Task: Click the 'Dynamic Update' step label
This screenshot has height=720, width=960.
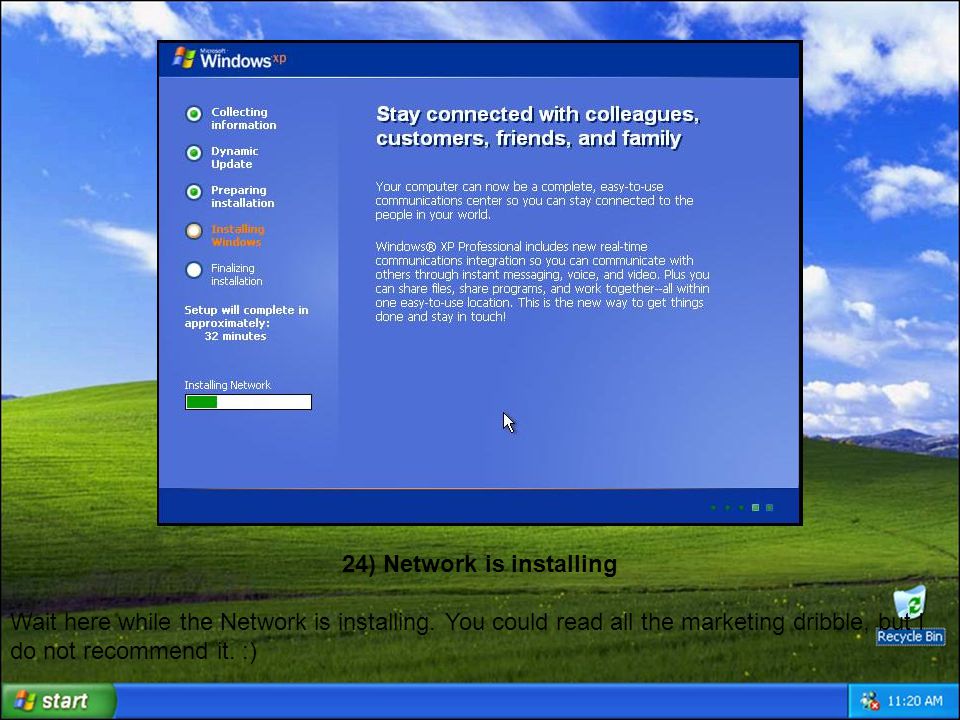Action: 234,157
